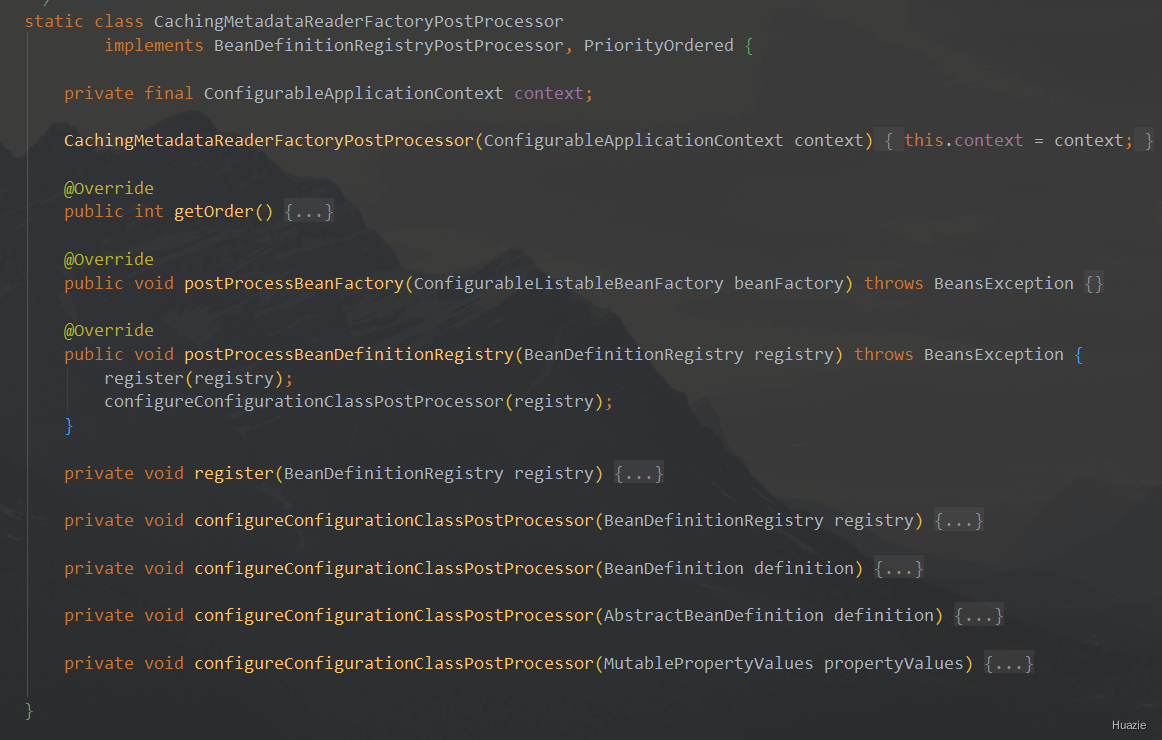This screenshot has width=1162, height=740.
Task: Click the opening brace after postProcessBeanDefinitionRegistry's BeansException
Action: click(x=1078, y=355)
